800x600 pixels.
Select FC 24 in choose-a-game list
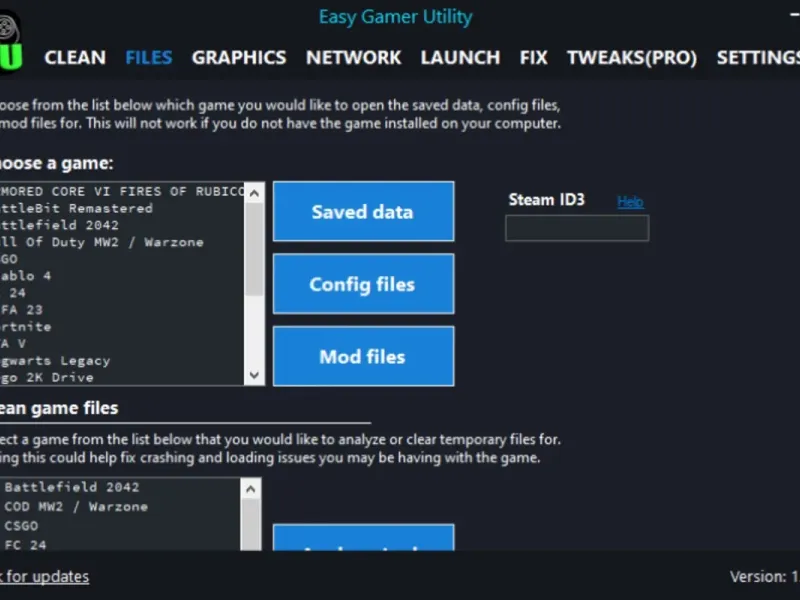(122, 293)
